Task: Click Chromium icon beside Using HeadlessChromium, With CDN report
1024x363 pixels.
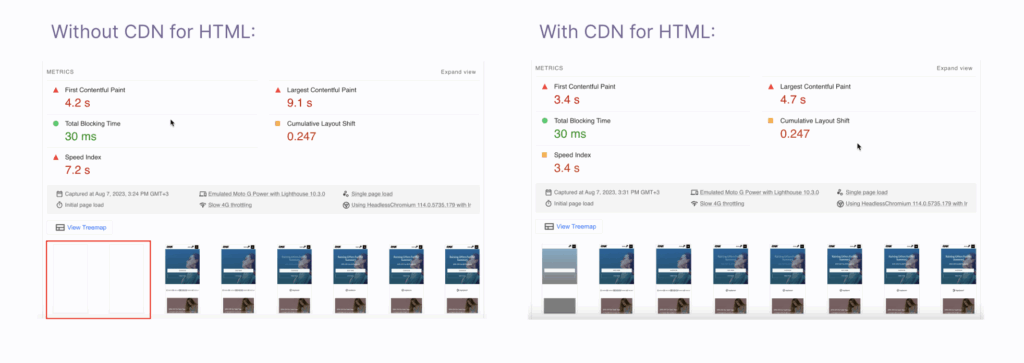Action: pos(840,204)
